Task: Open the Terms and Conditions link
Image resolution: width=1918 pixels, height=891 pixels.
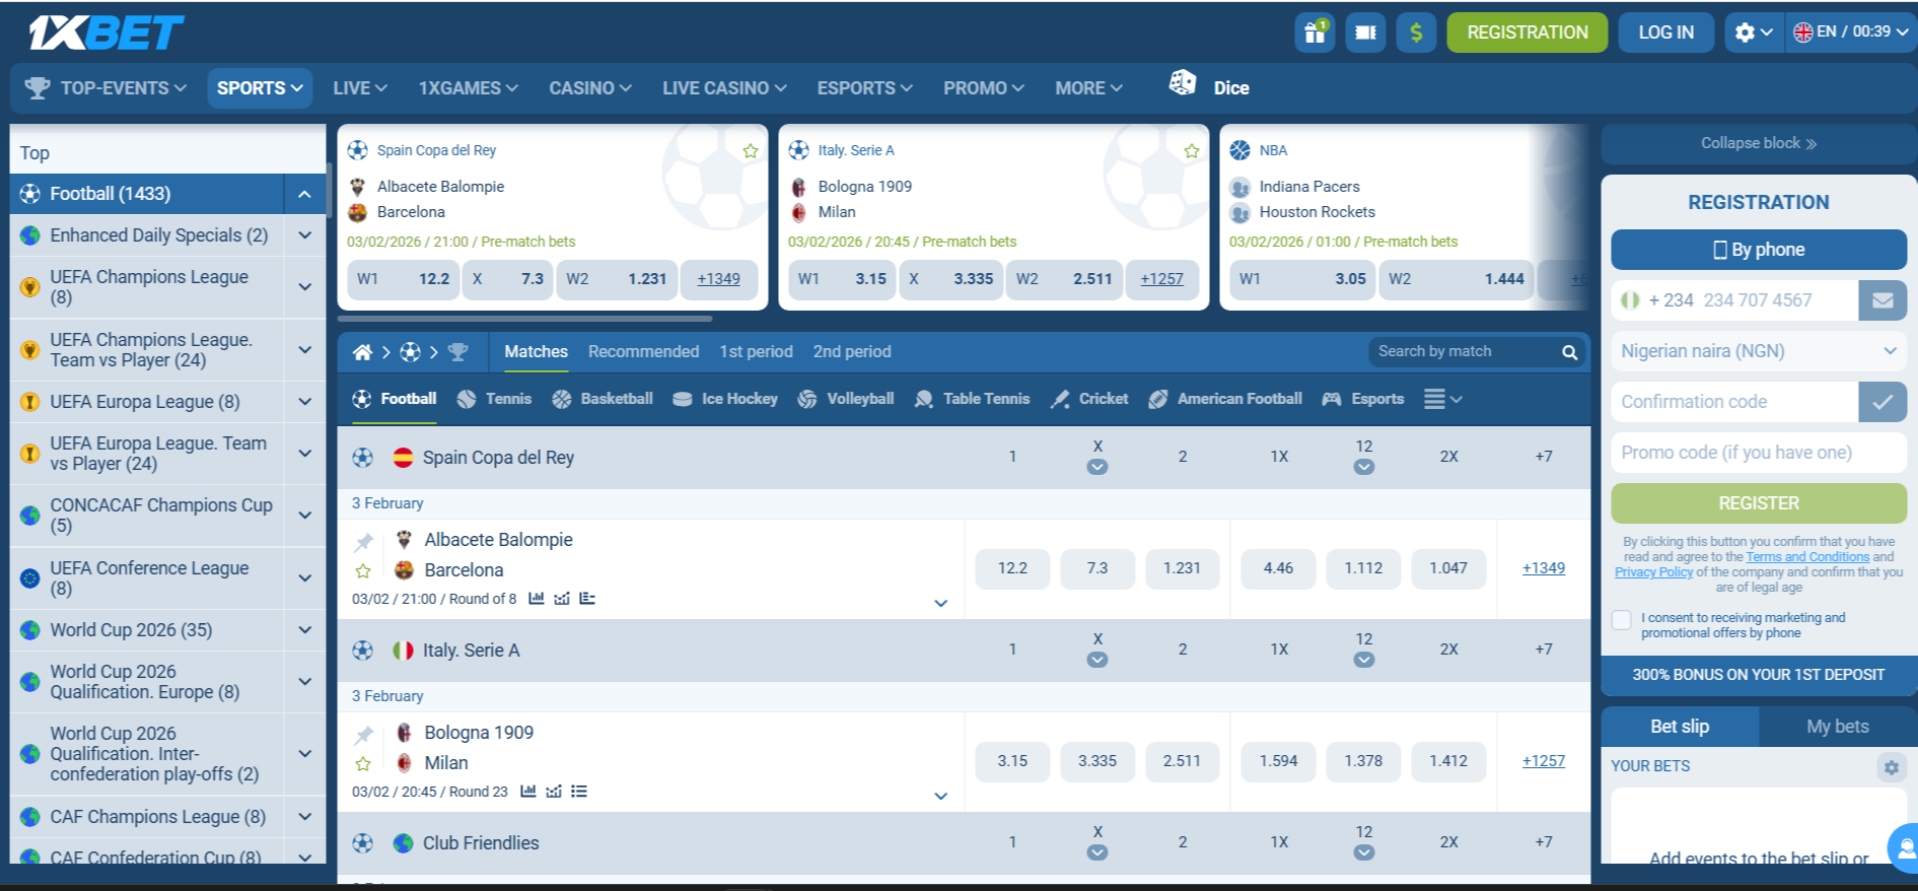Action: pos(1807,557)
